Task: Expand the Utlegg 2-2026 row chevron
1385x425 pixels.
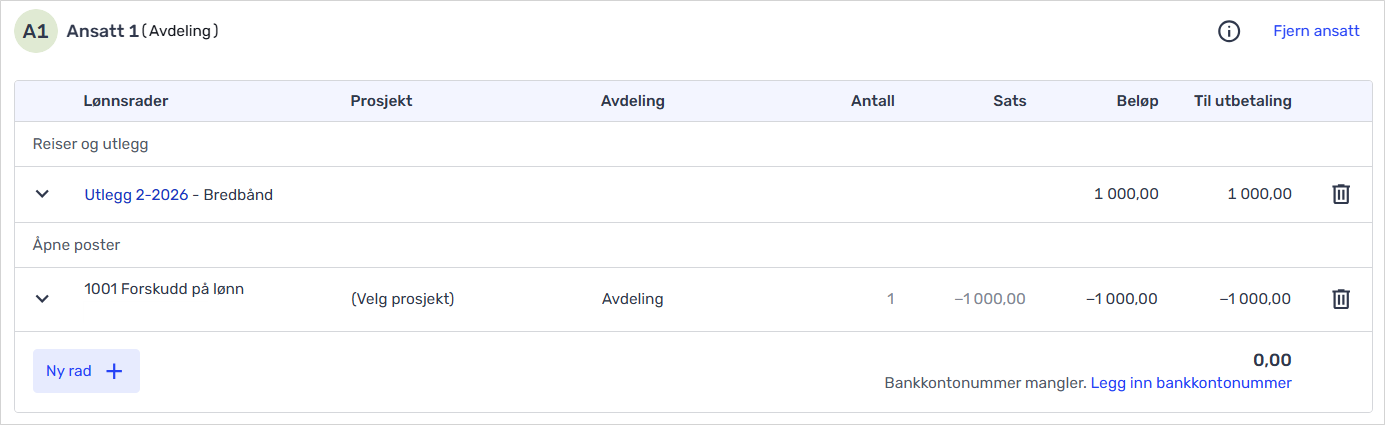Action: pos(42,194)
